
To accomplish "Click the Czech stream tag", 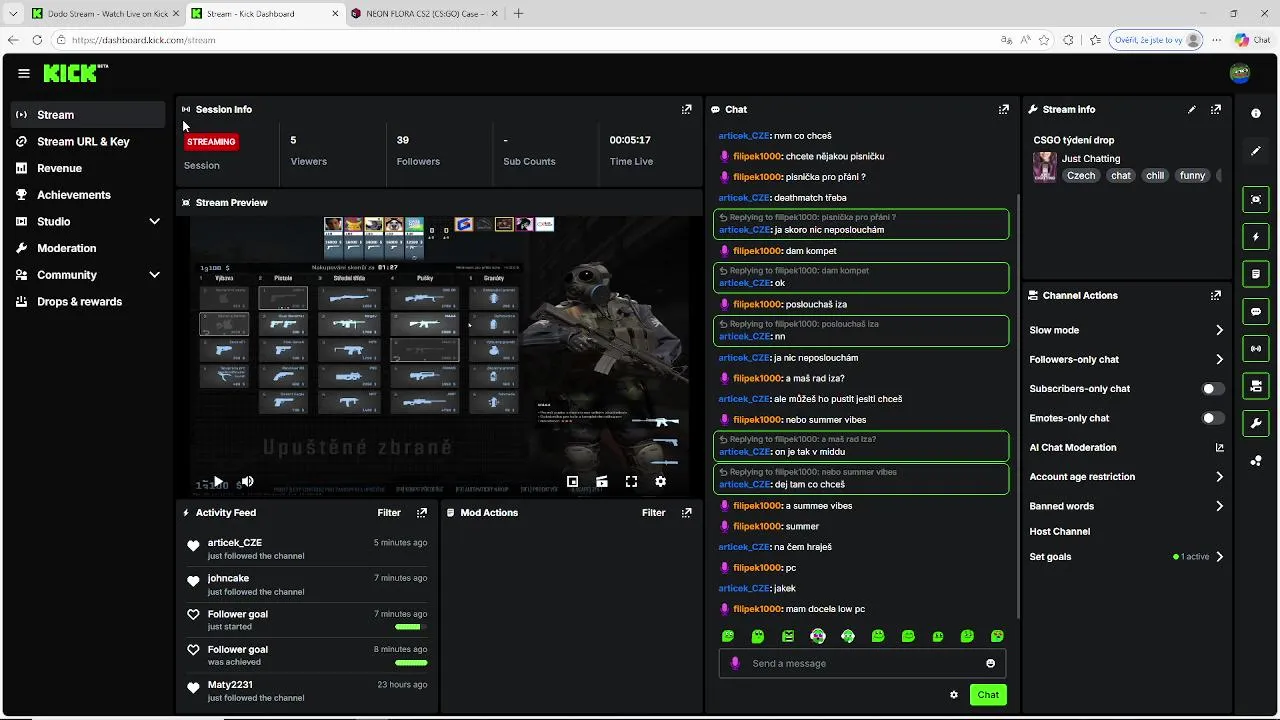I will (x=1081, y=175).
